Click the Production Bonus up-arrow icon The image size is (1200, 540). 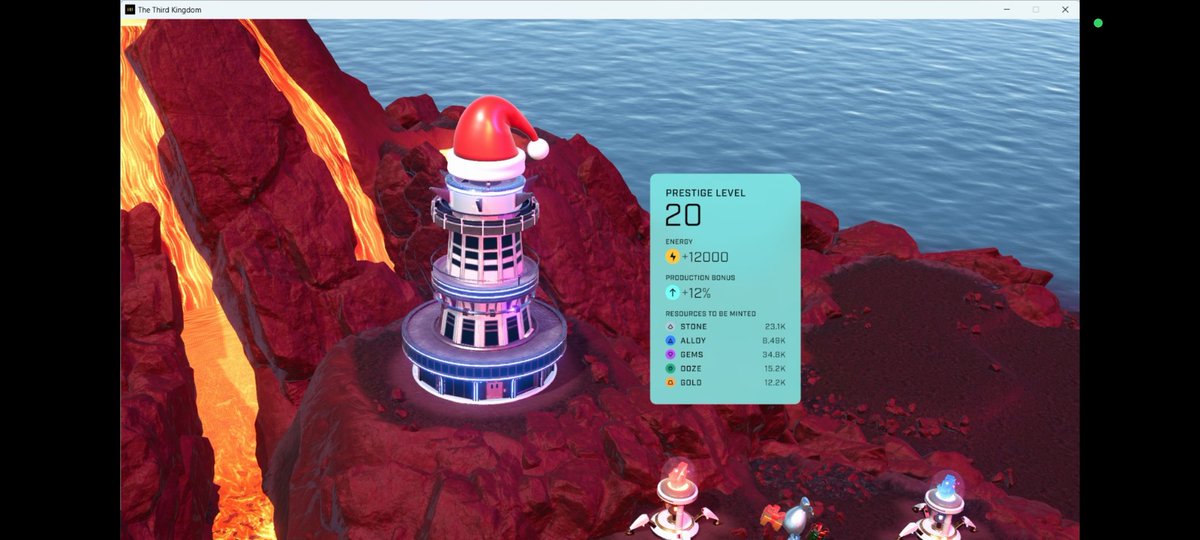pyautogui.click(x=673, y=293)
